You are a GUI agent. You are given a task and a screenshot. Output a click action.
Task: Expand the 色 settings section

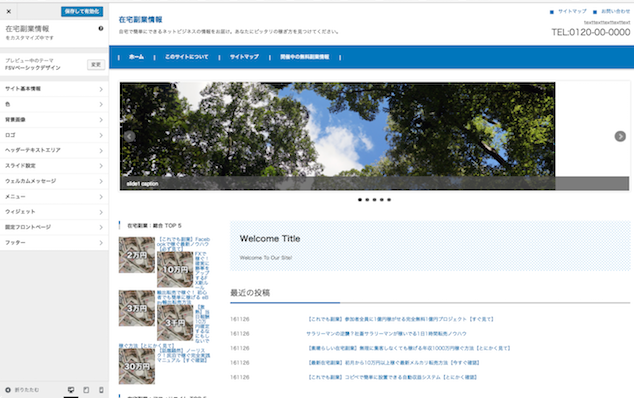point(54,104)
